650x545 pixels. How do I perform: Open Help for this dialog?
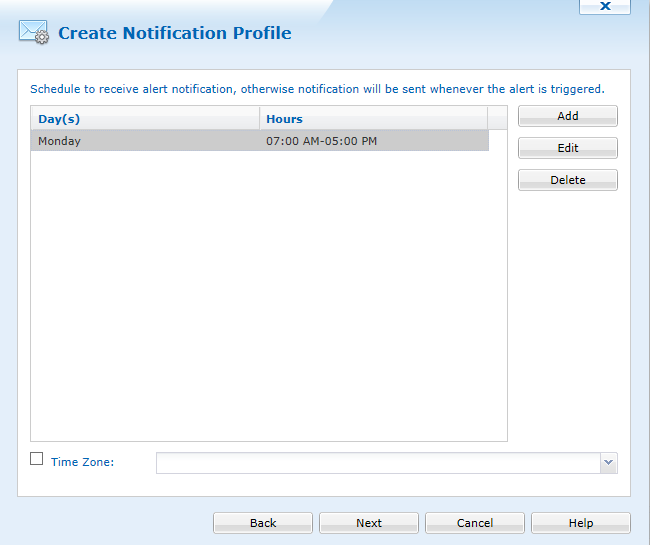[x=581, y=523]
